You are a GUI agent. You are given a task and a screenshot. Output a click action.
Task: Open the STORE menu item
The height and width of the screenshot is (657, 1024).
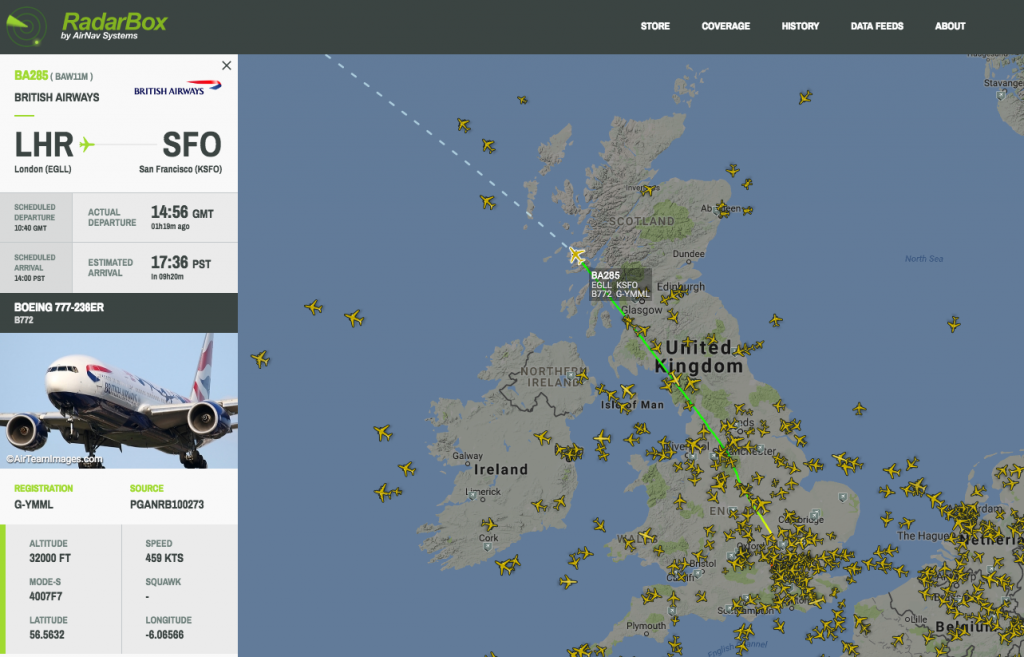point(655,26)
